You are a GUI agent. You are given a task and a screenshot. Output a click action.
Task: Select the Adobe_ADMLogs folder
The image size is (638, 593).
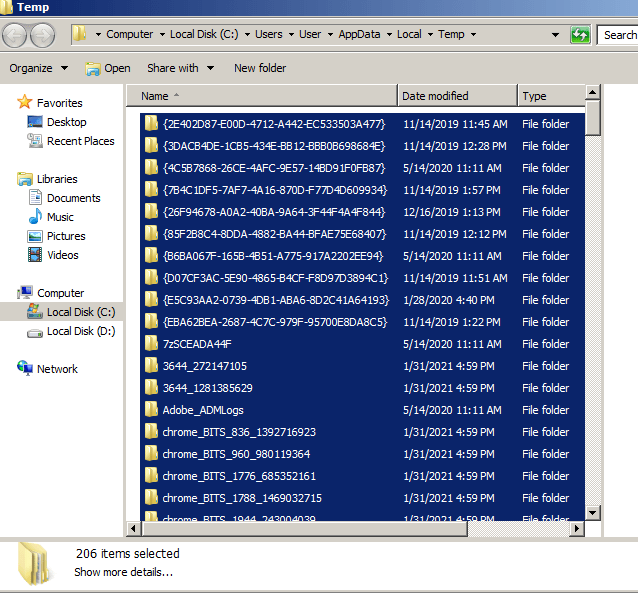click(203, 410)
